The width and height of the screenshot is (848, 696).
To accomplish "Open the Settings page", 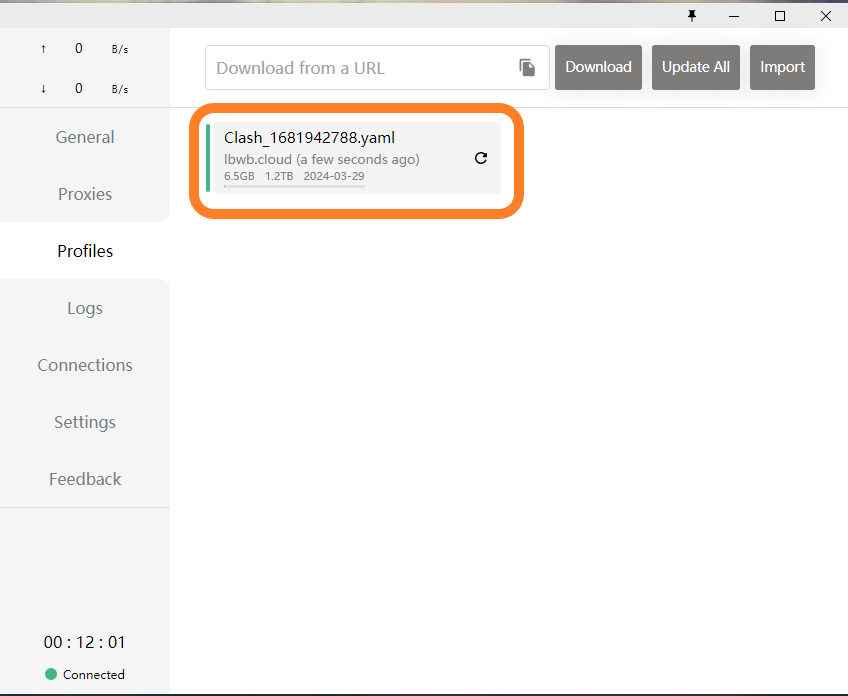I will tap(85, 422).
